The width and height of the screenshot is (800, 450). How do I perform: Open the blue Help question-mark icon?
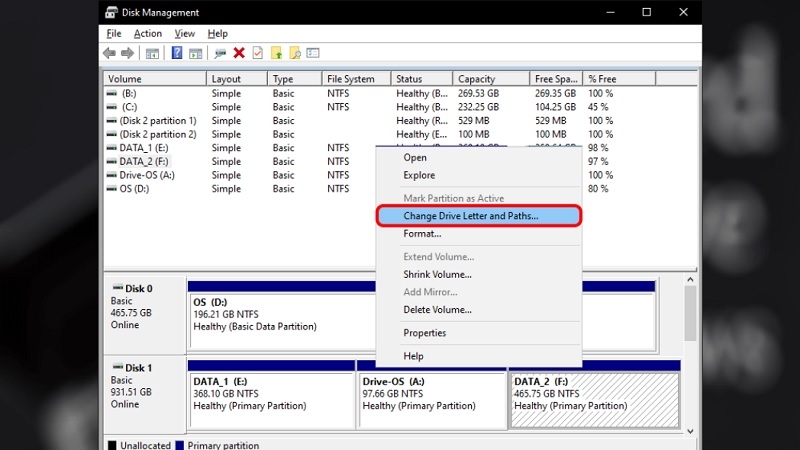(x=177, y=53)
